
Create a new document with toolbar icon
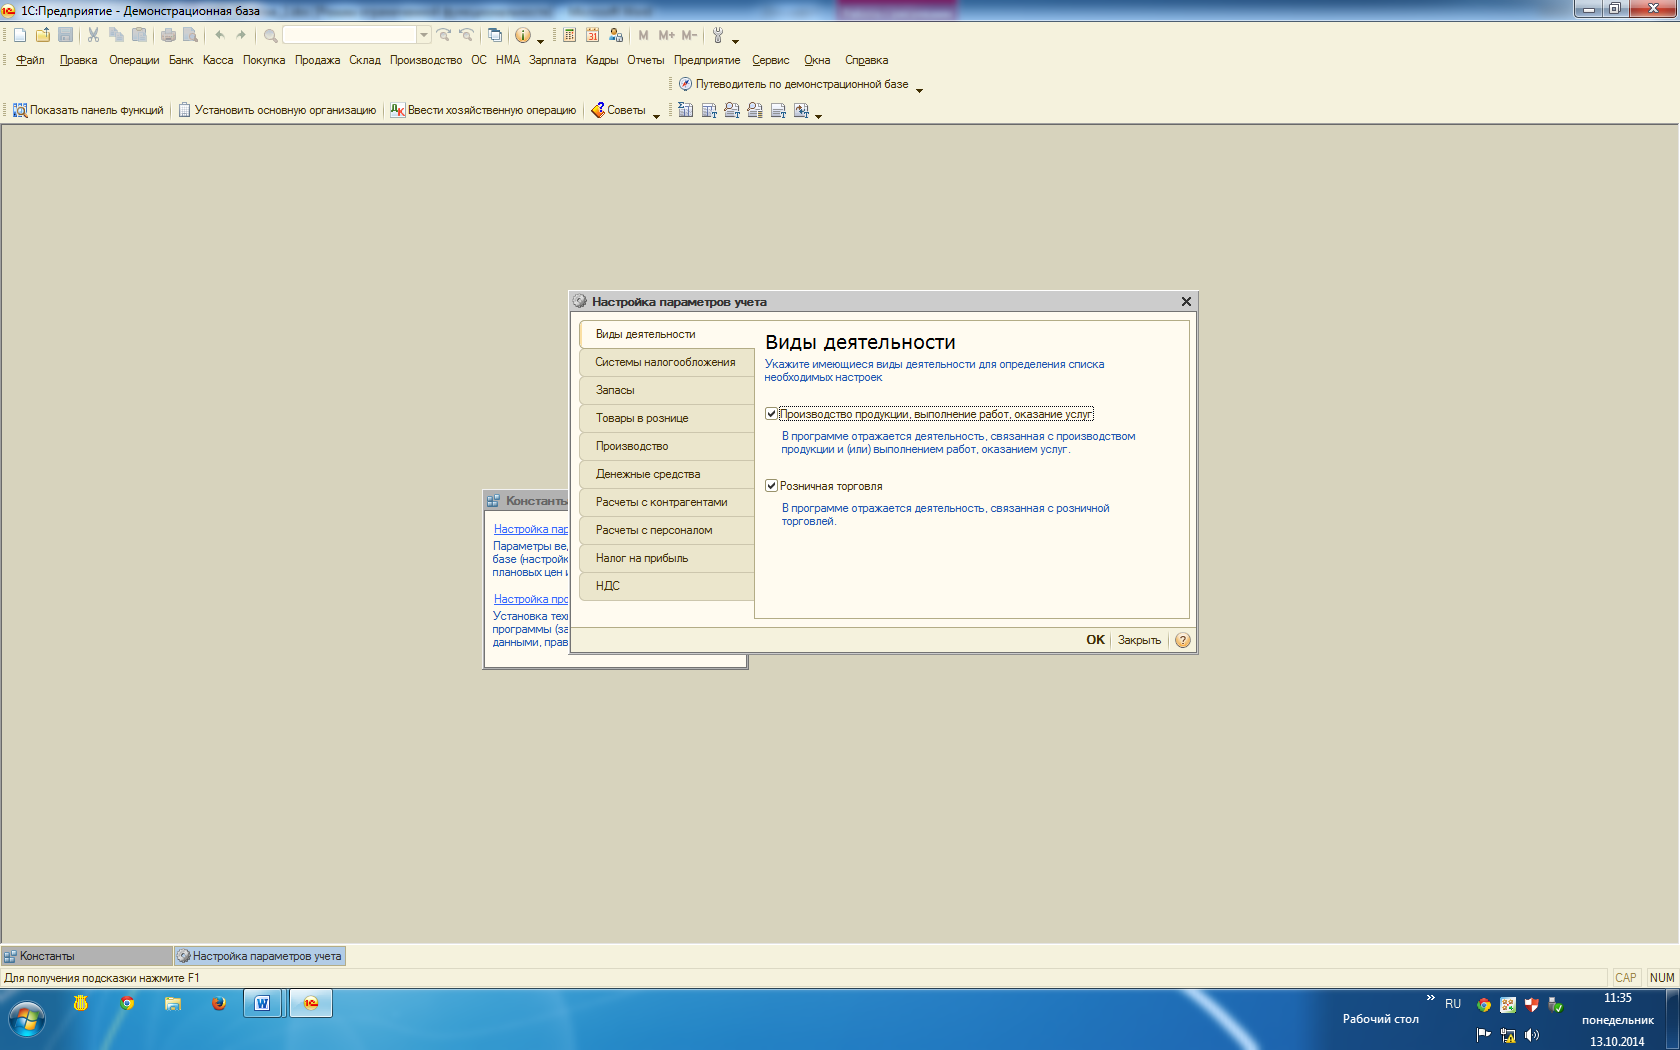tap(20, 35)
